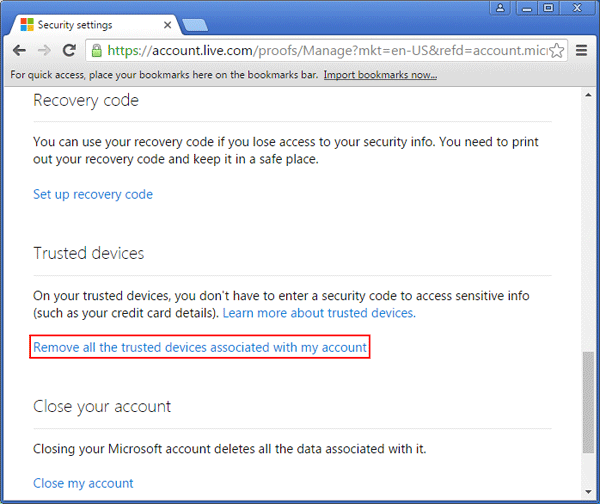Open the Set up recovery code link

tap(93, 194)
